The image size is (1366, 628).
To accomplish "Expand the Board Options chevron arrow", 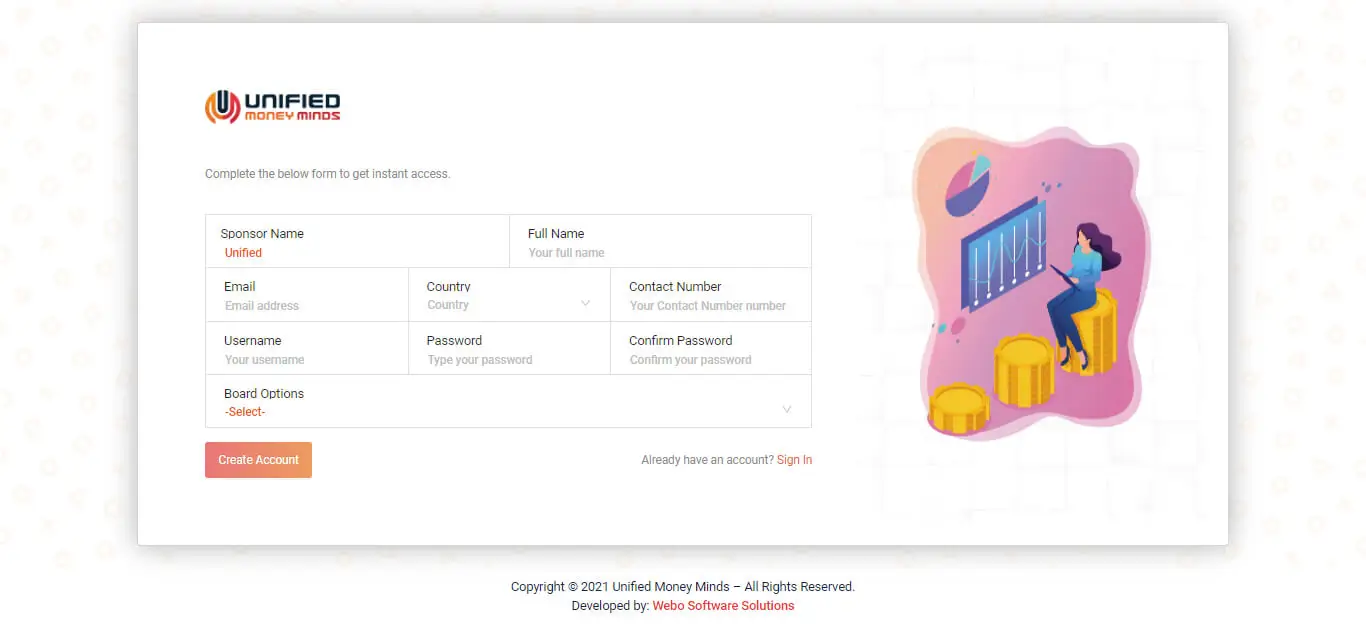I will tap(787, 410).
